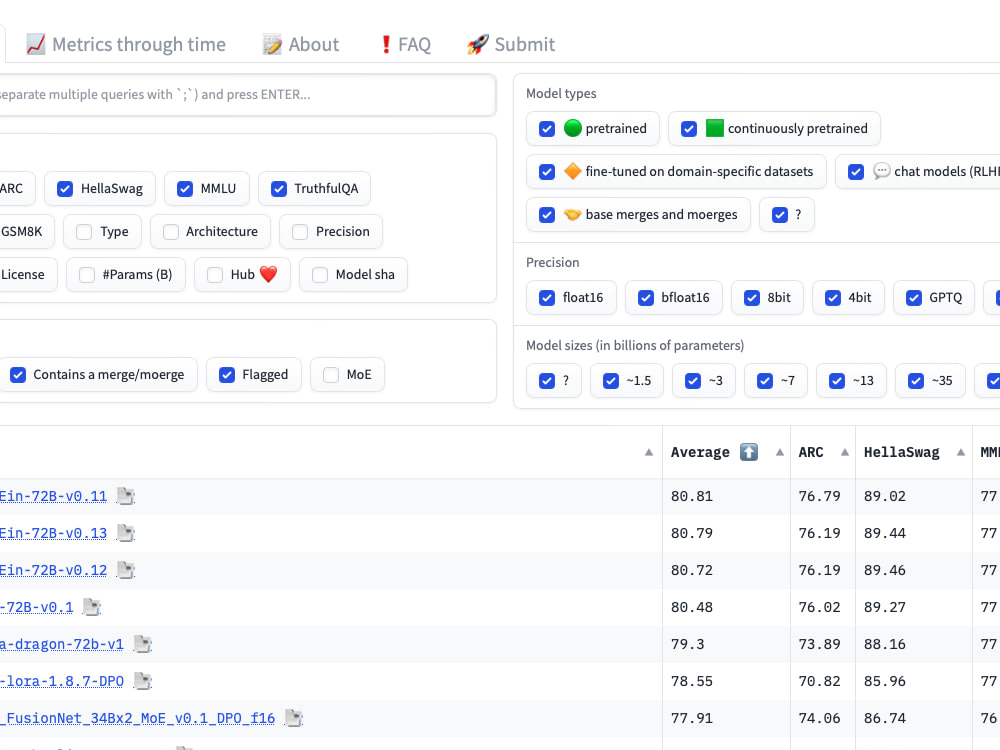Click the Average value 80.81
Image resolution: width=1000 pixels, height=750 pixels.
tap(692, 496)
